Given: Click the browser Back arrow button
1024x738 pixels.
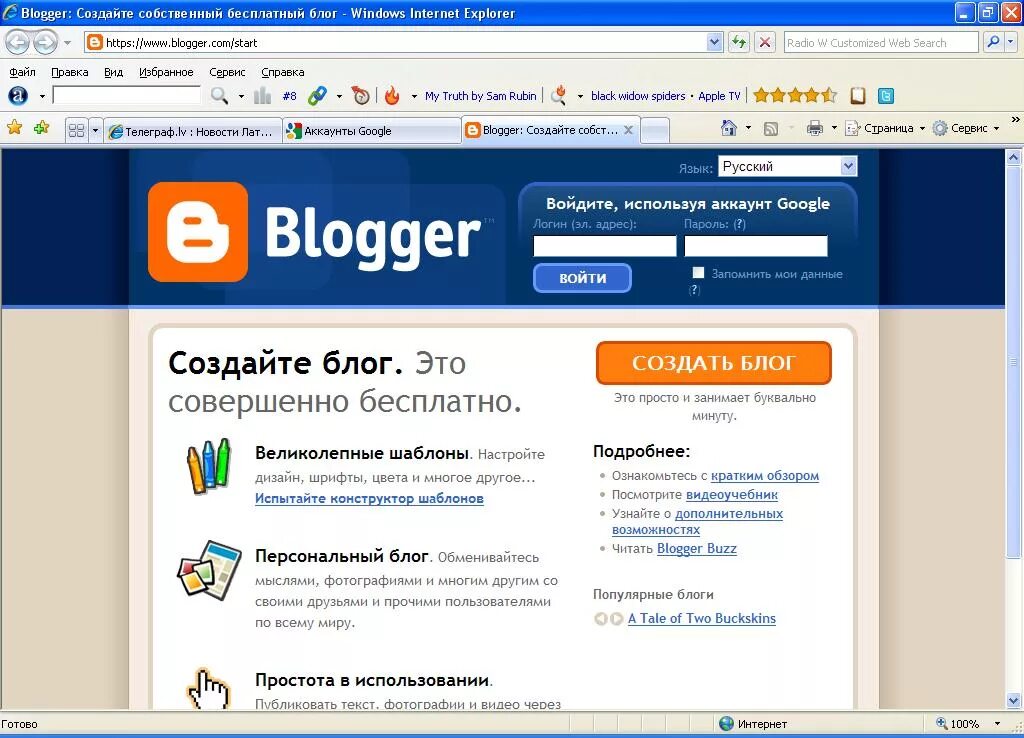Looking at the screenshot, I should coord(18,42).
